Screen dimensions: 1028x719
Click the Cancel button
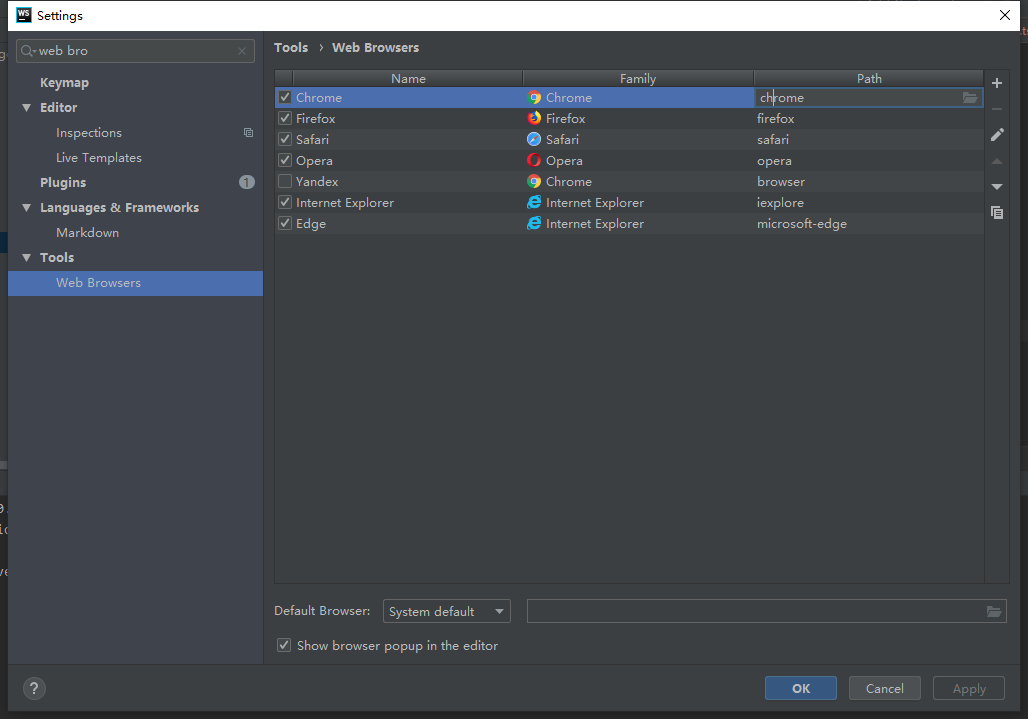tap(884, 688)
